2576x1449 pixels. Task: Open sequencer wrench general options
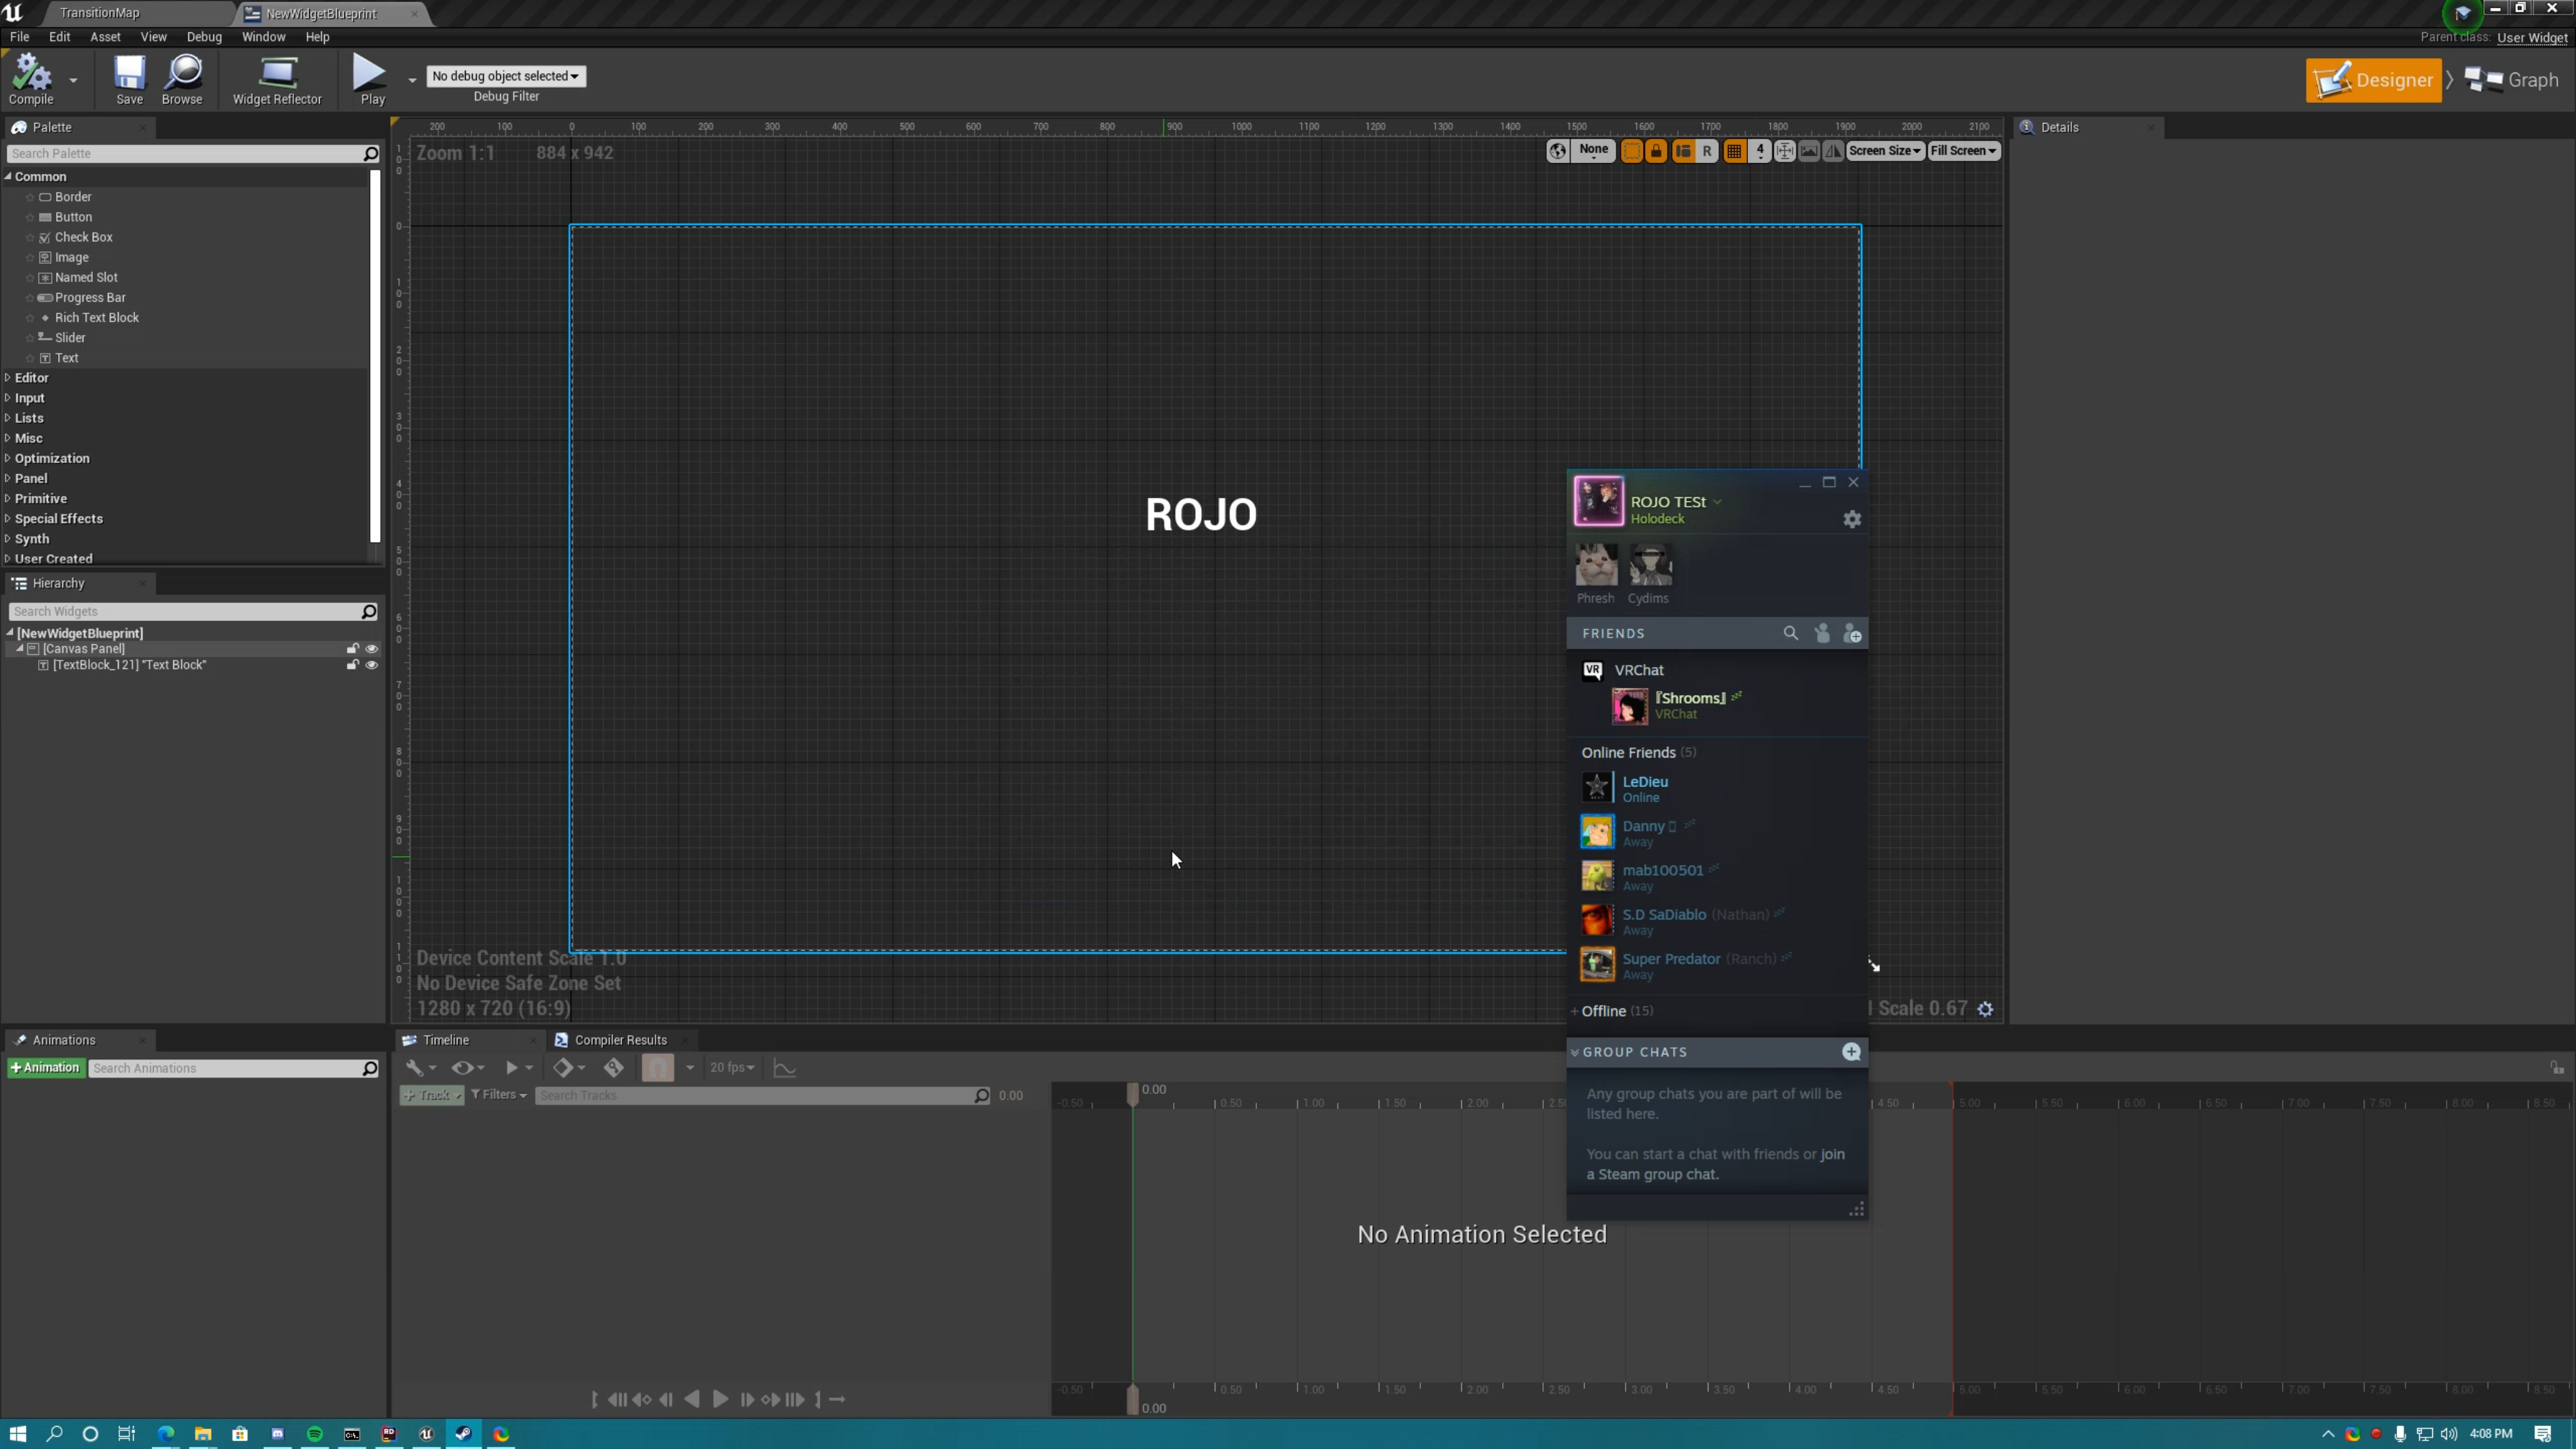click(x=419, y=1068)
